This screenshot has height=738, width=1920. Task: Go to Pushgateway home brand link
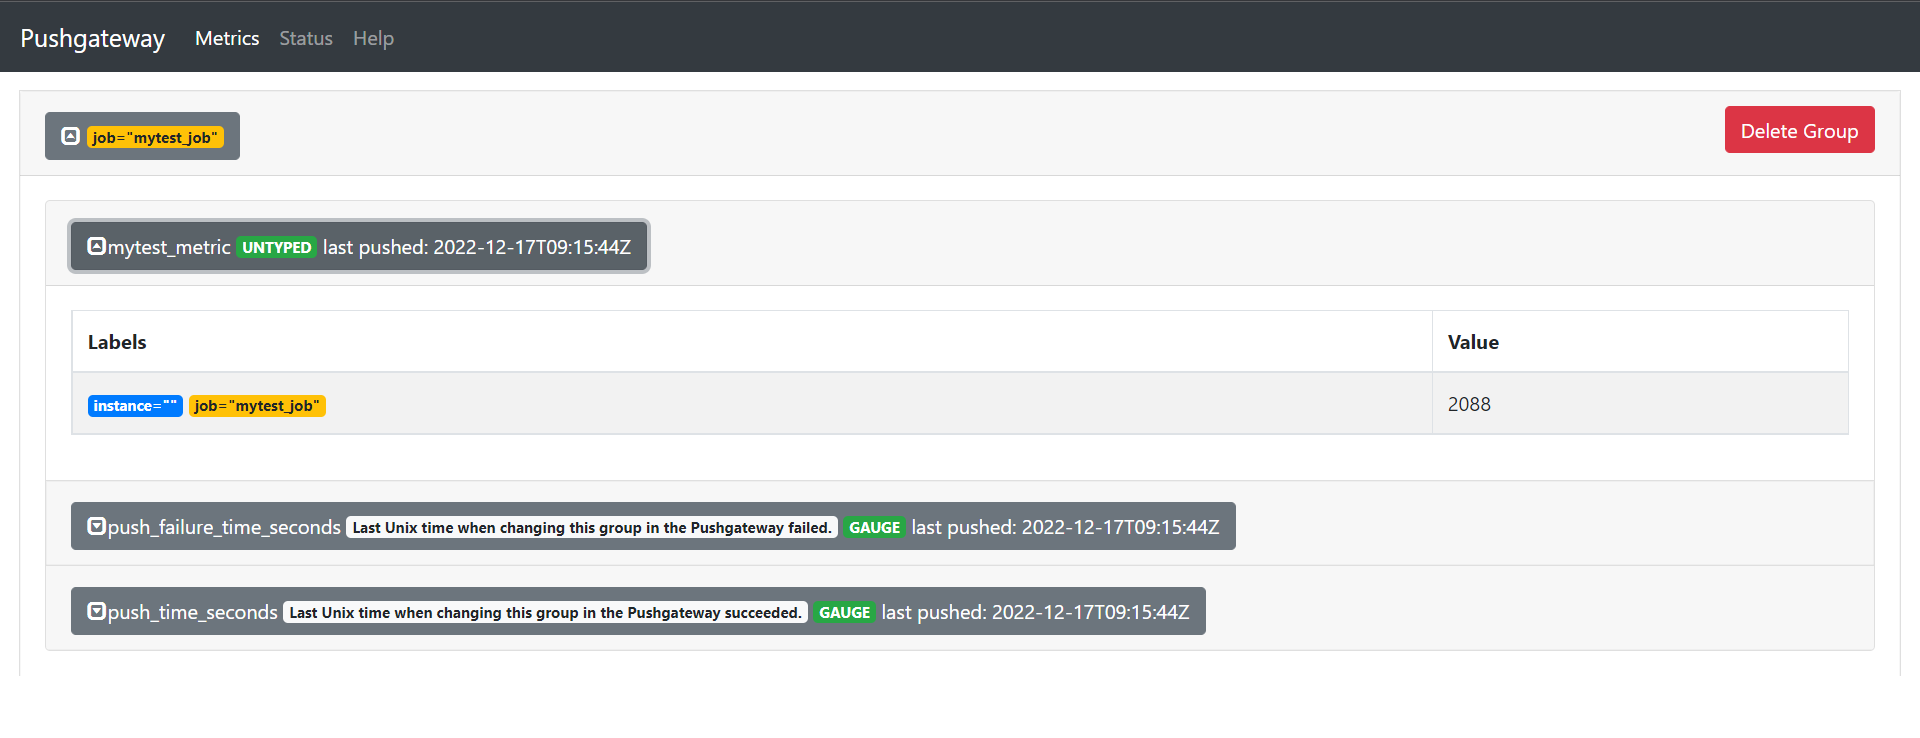(x=93, y=38)
